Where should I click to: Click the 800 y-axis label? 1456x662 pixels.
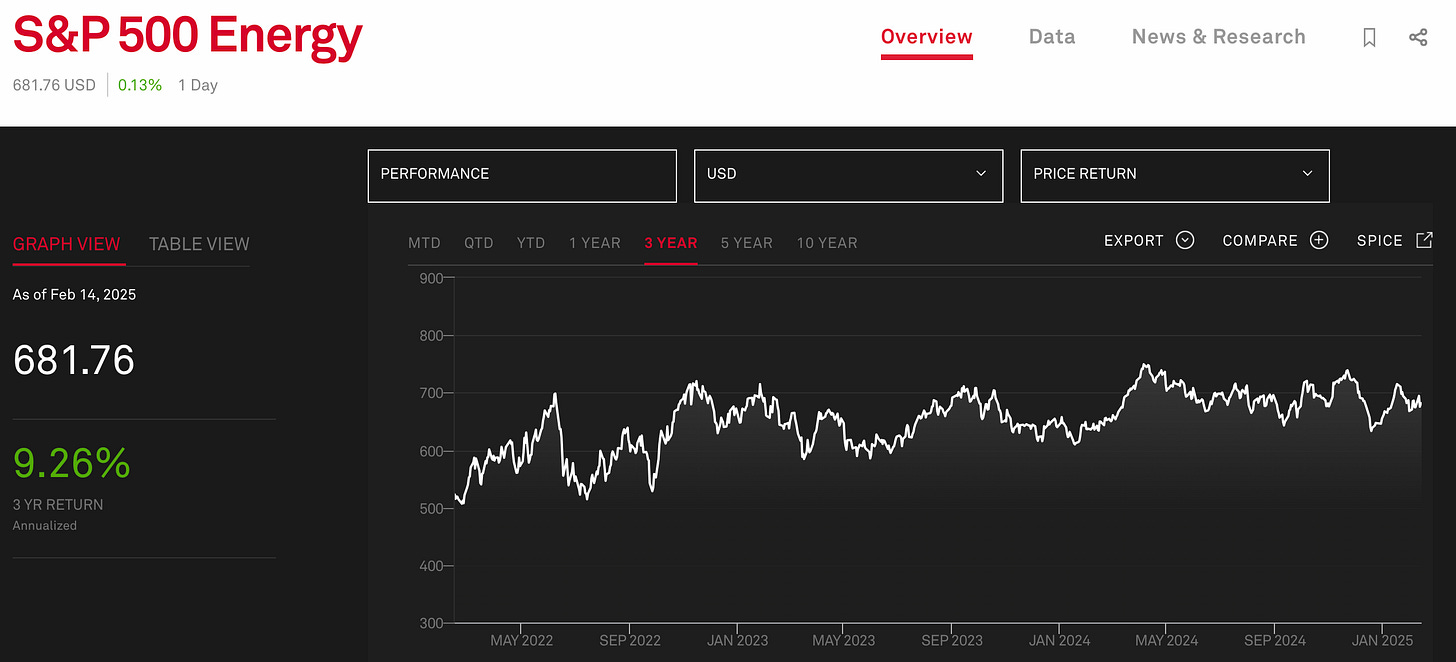(x=431, y=336)
